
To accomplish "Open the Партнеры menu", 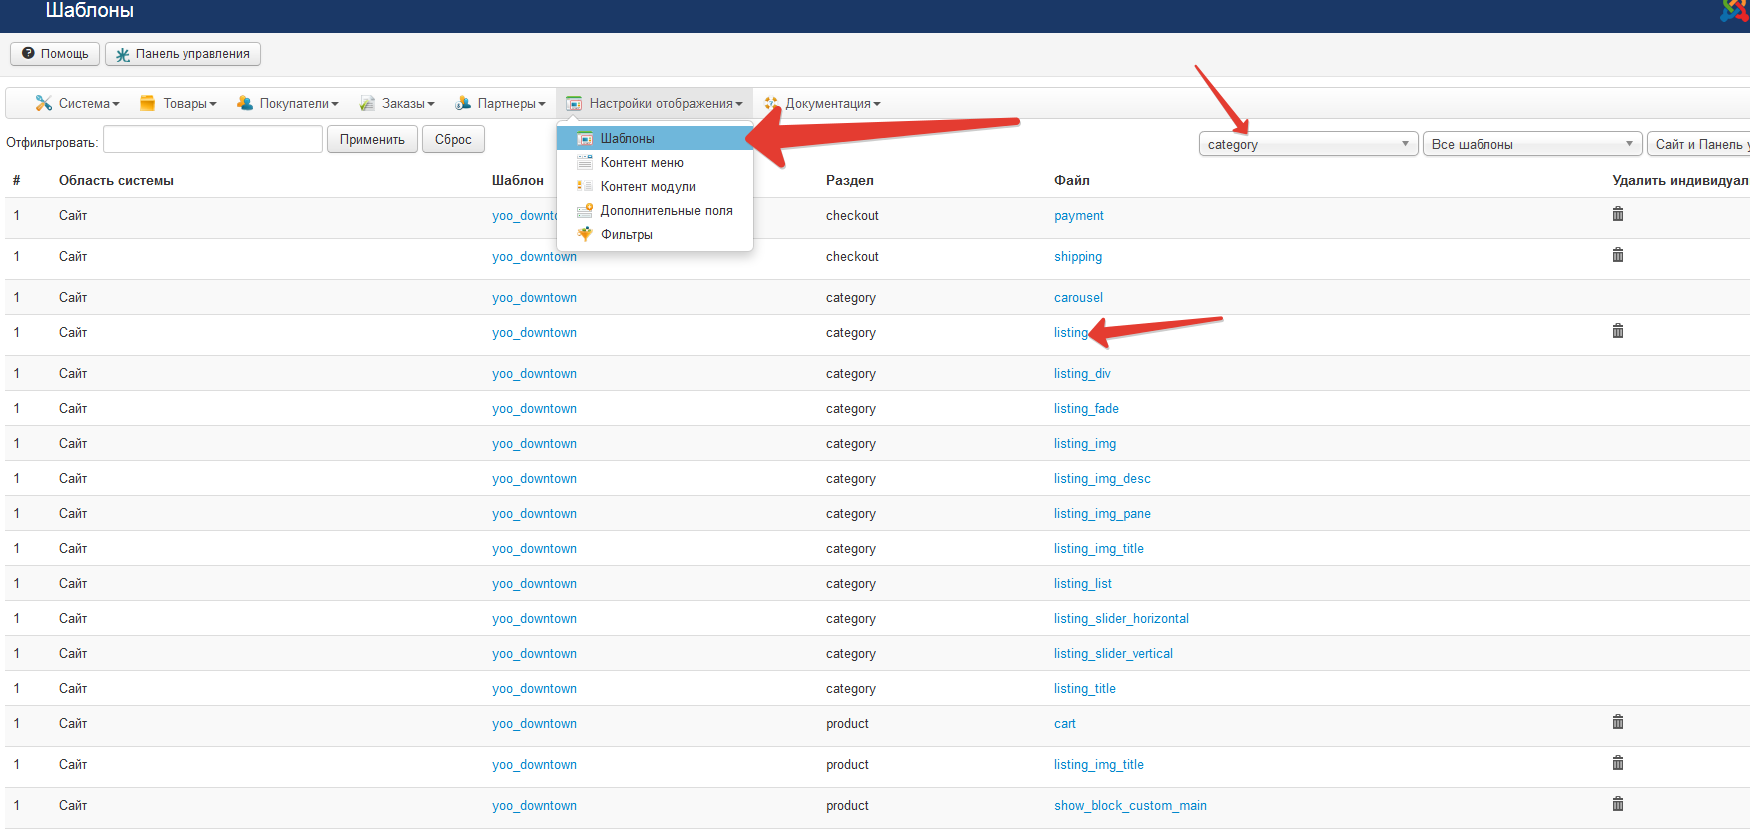I will [500, 104].
